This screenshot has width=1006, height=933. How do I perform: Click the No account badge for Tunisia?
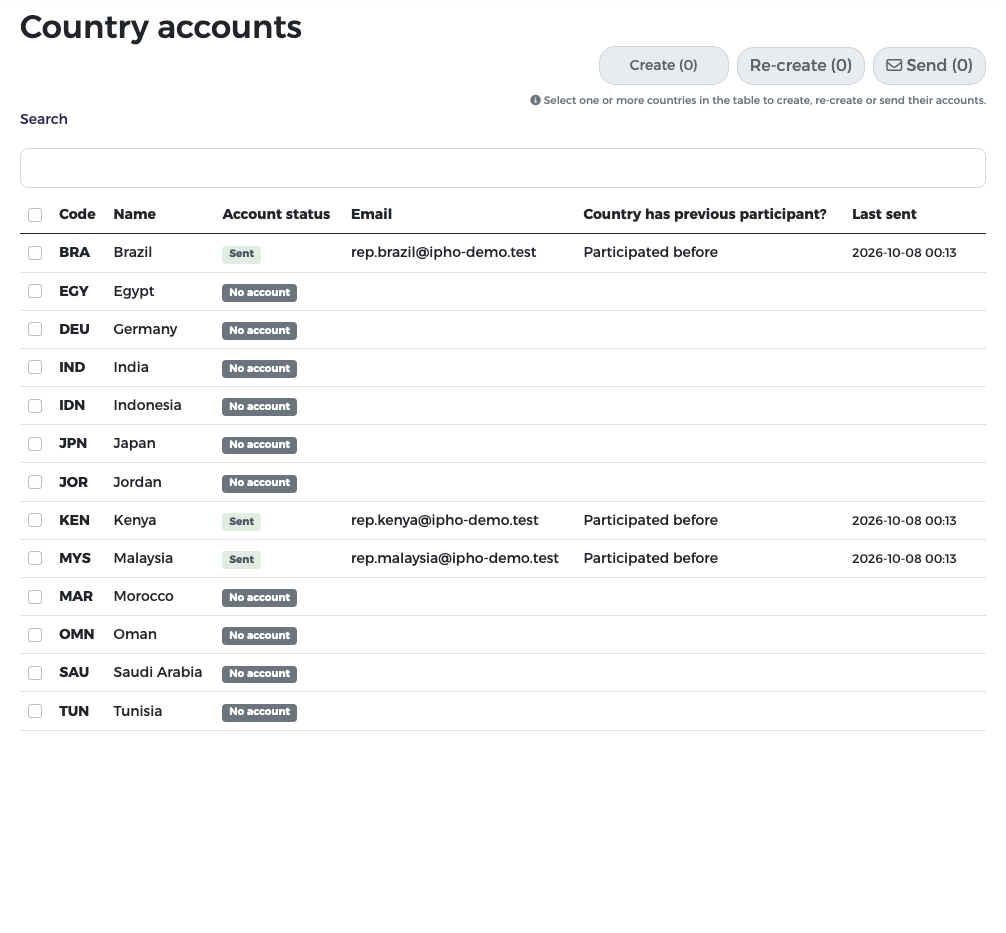259,712
